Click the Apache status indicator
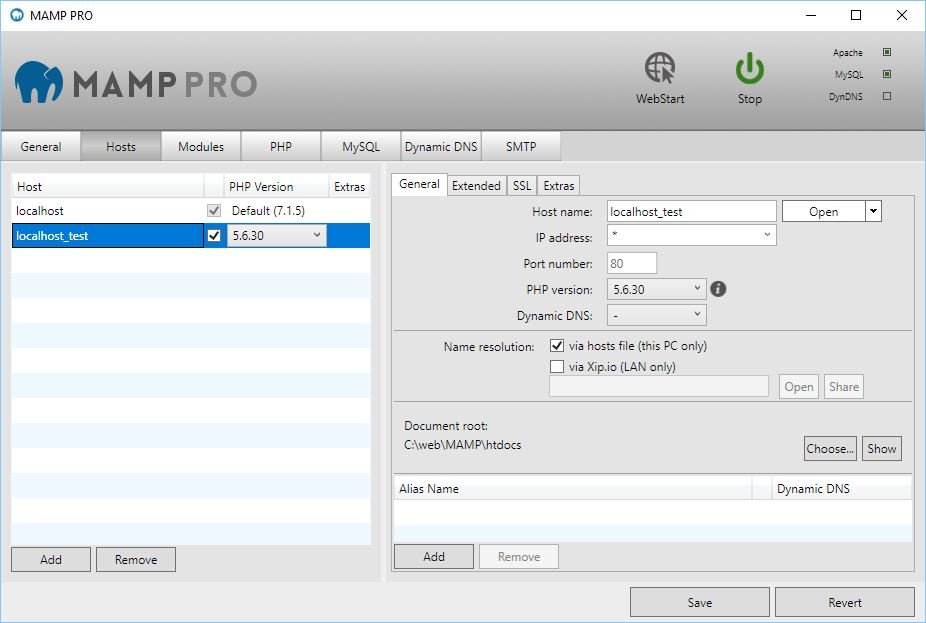The width and height of the screenshot is (926, 623). (886, 52)
